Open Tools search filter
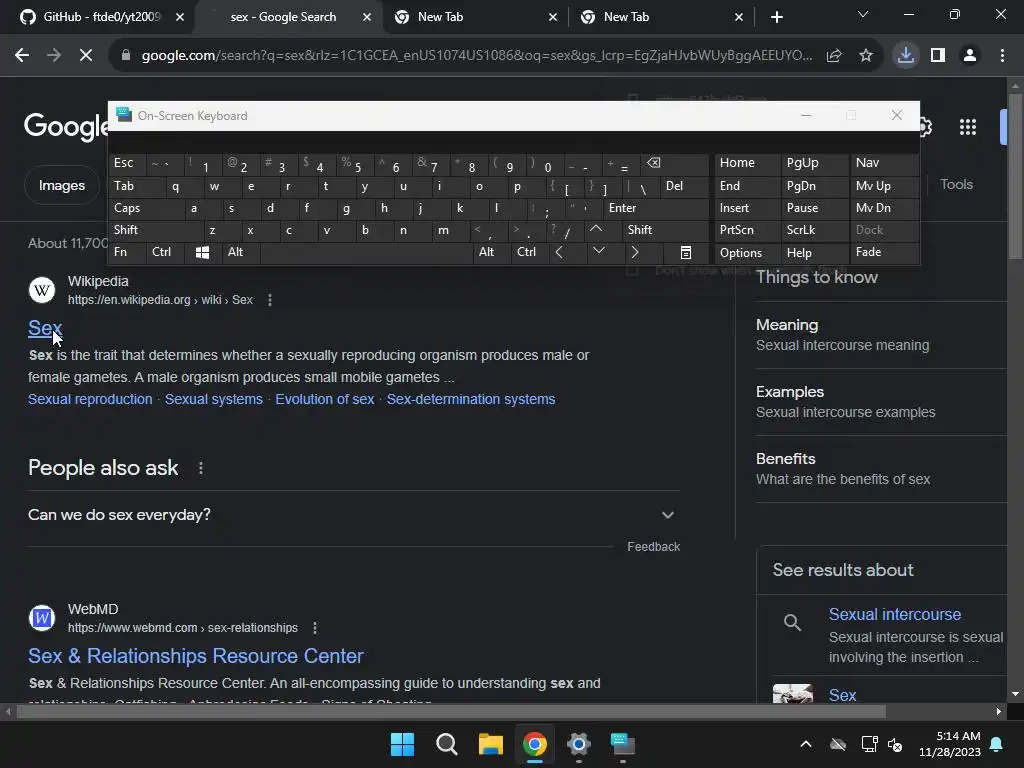The width and height of the screenshot is (1024, 768). [956, 185]
